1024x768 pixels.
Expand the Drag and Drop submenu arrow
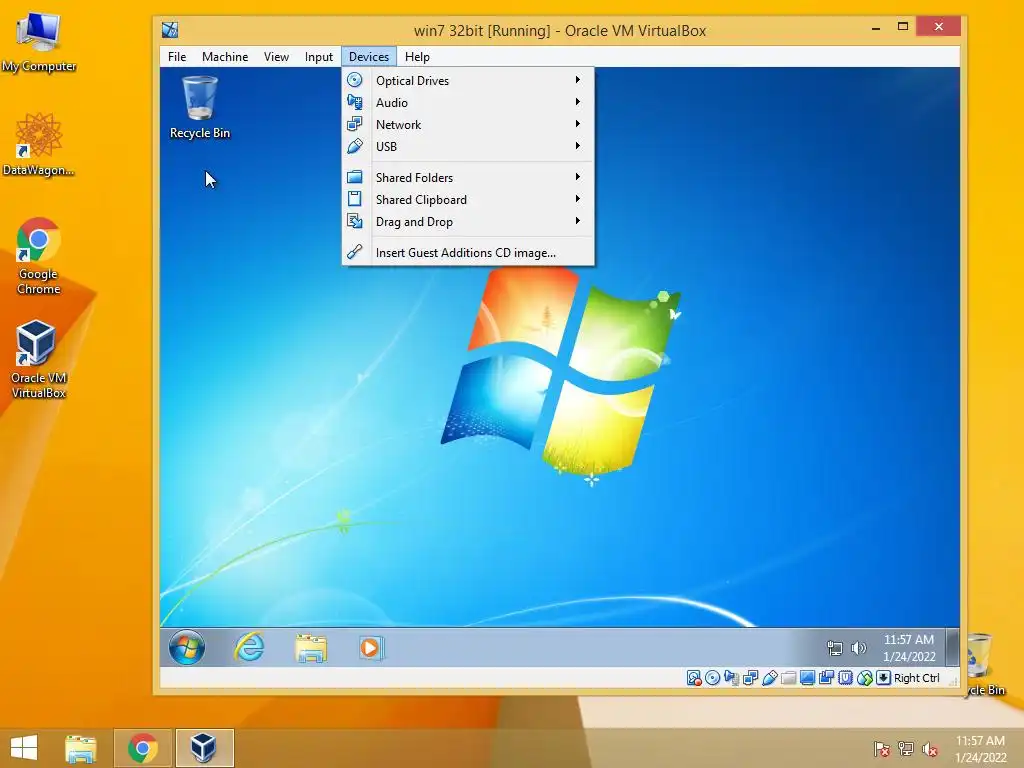578,221
